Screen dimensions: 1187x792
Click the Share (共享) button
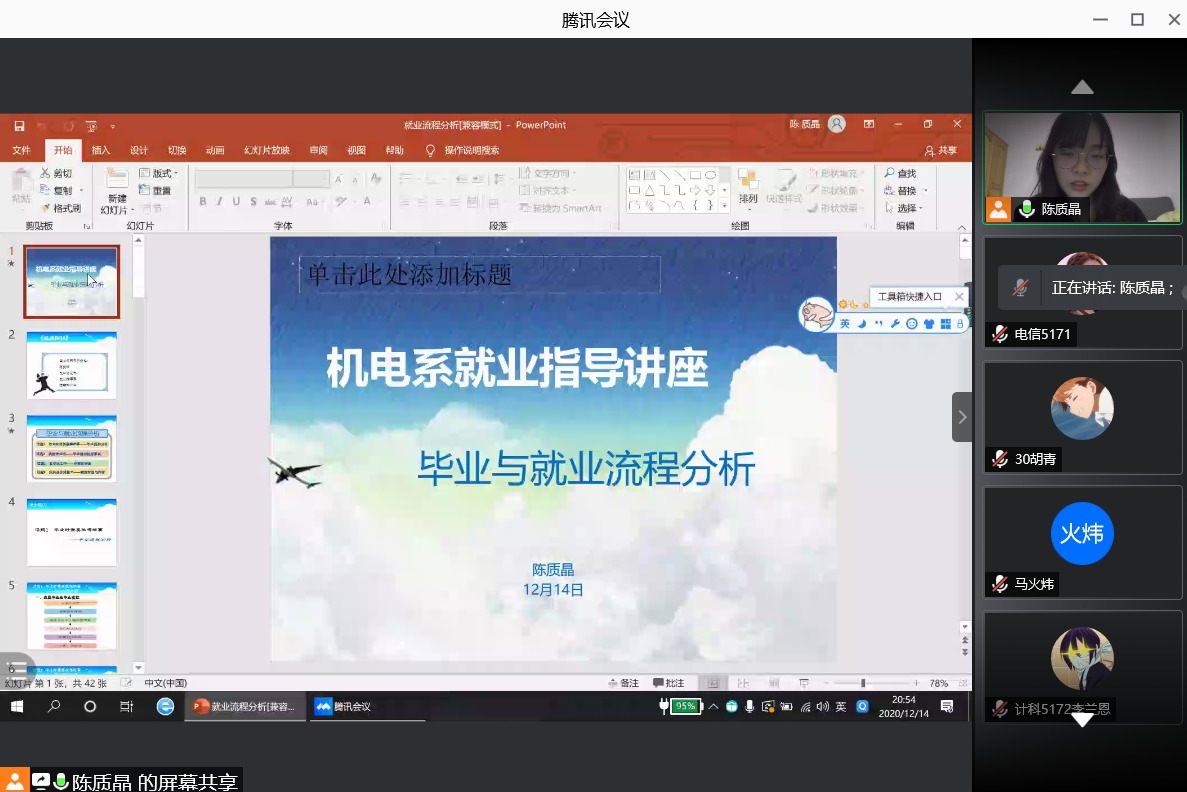coord(940,151)
